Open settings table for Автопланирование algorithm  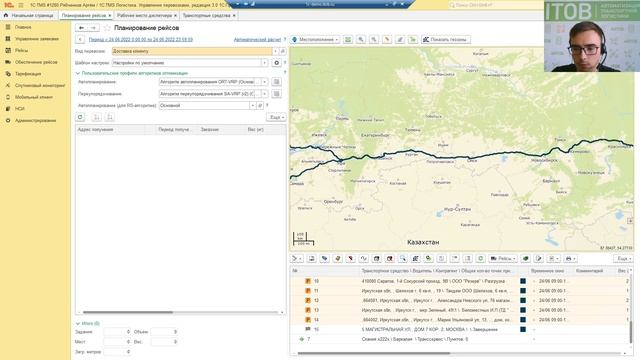pos(276,82)
